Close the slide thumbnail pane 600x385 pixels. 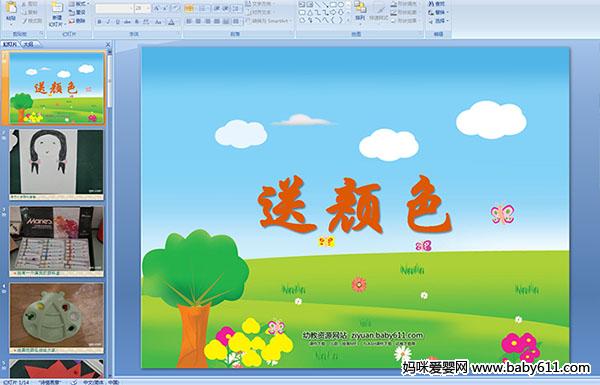coord(108,44)
